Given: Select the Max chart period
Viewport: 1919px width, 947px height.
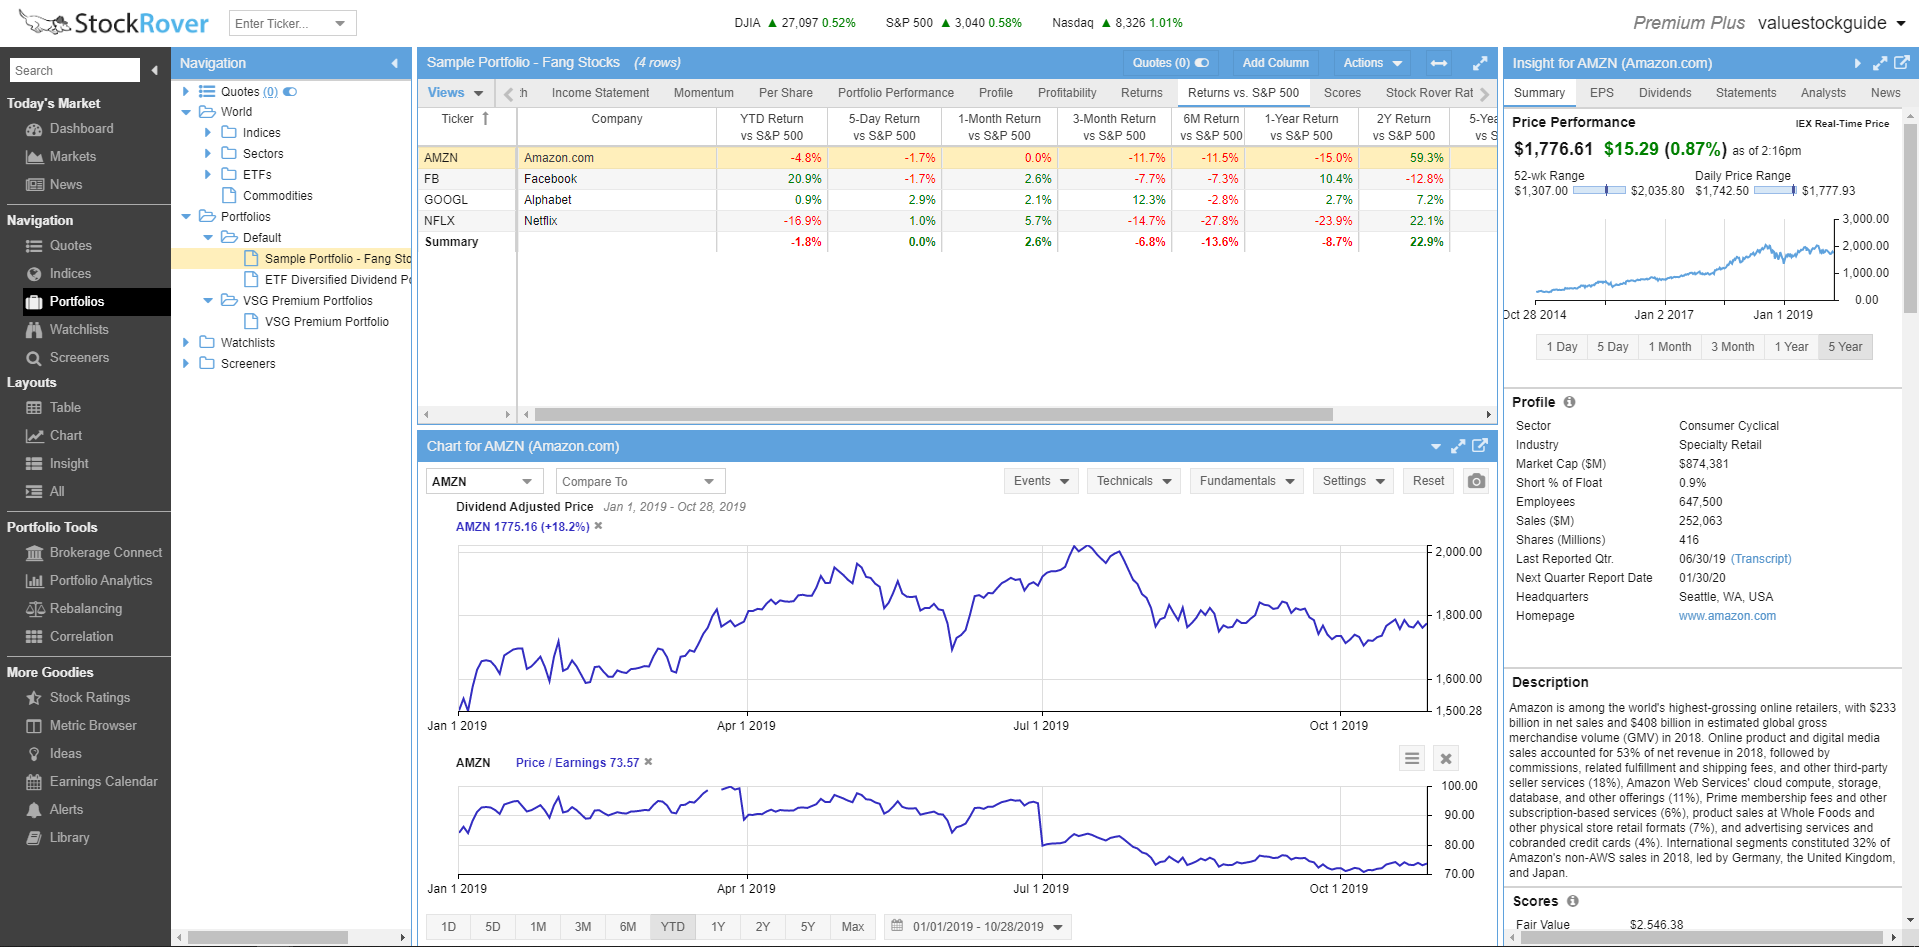Looking at the screenshot, I should [x=853, y=927].
